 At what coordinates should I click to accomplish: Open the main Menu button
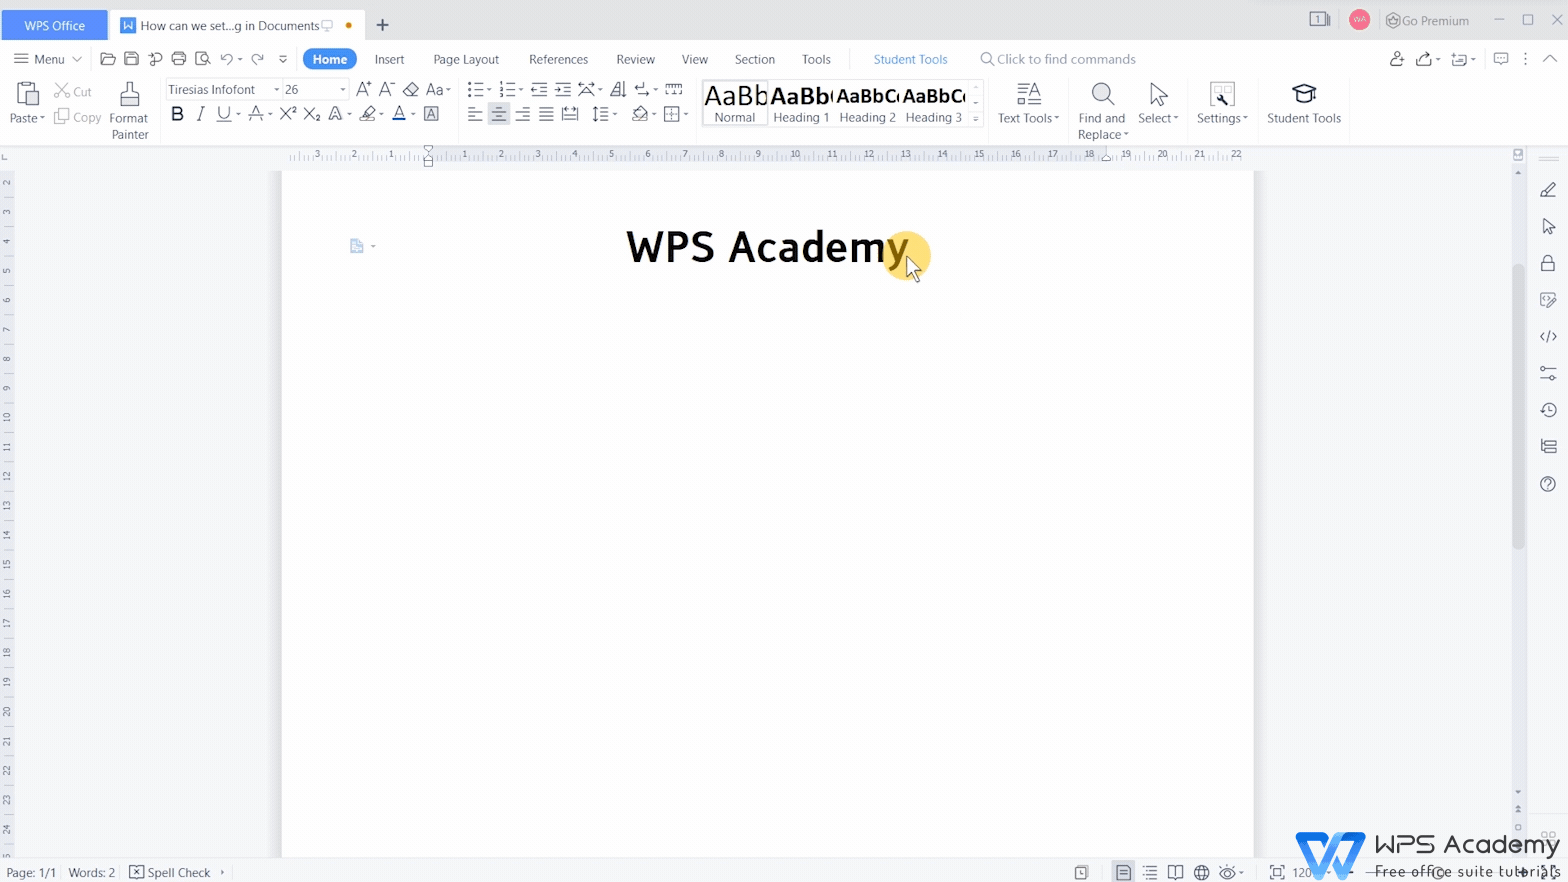click(47, 59)
